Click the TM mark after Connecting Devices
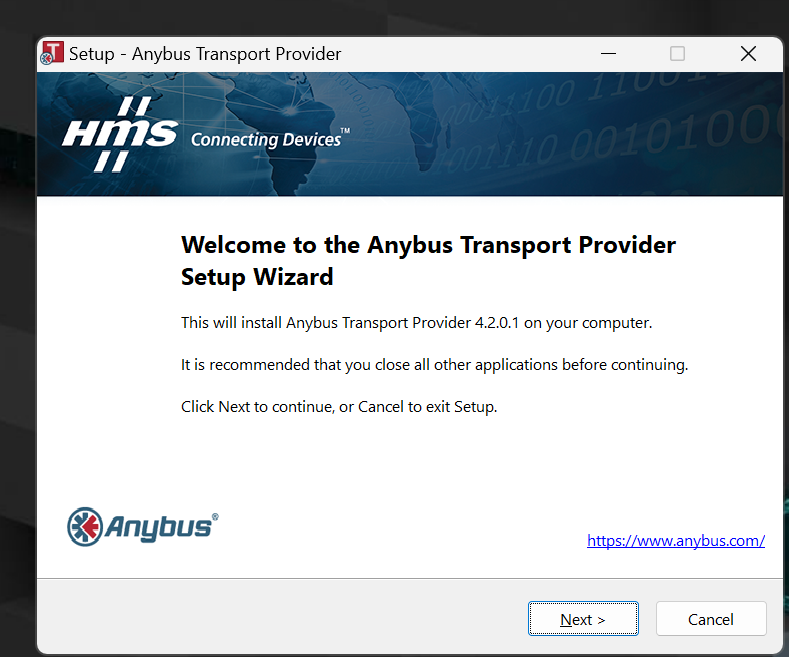789x657 pixels. pyautogui.click(x=345, y=131)
